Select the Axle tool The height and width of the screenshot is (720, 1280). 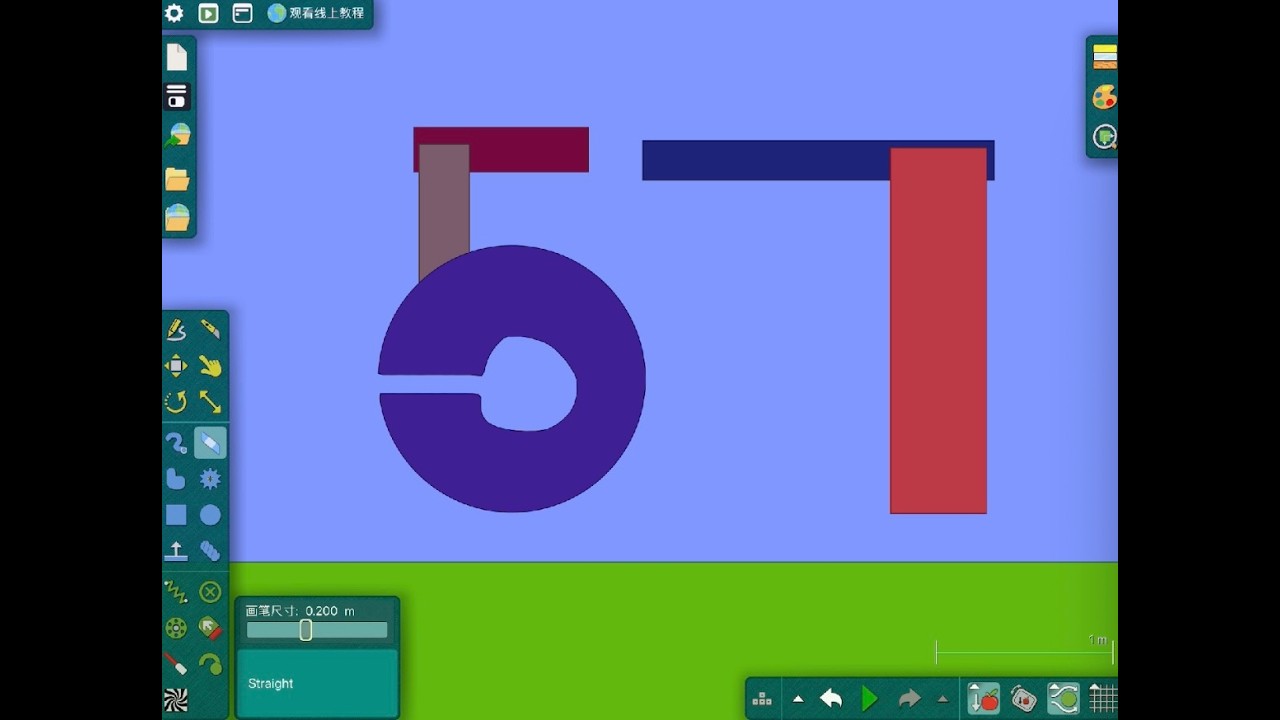click(176, 628)
